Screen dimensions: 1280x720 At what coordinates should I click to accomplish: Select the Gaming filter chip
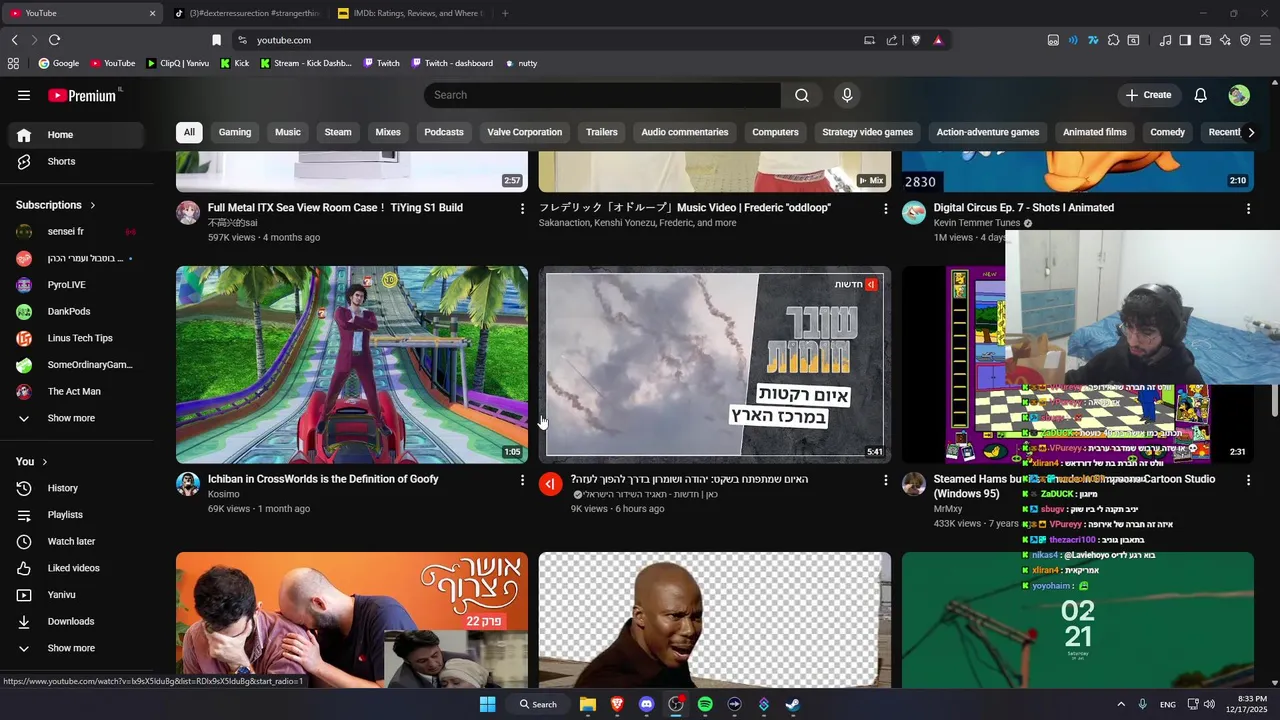point(235,132)
